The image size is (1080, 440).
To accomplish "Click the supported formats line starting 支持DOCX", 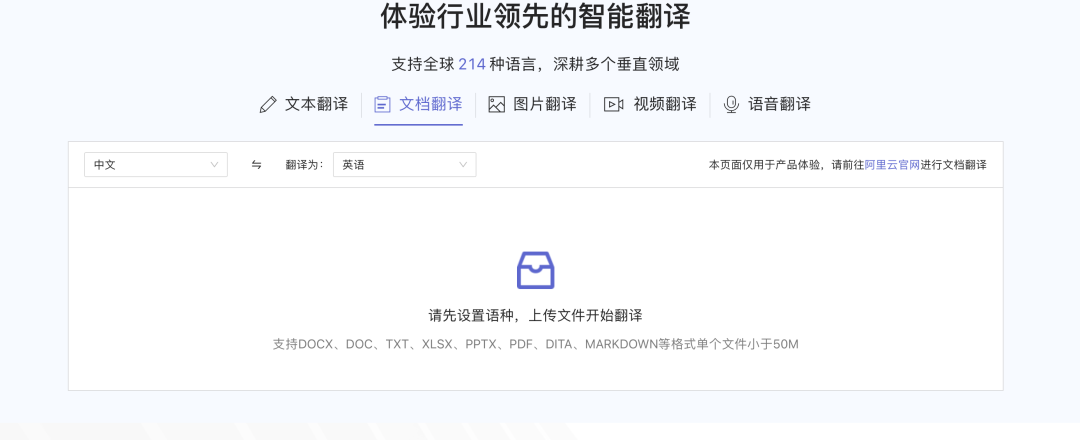I will [x=535, y=344].
